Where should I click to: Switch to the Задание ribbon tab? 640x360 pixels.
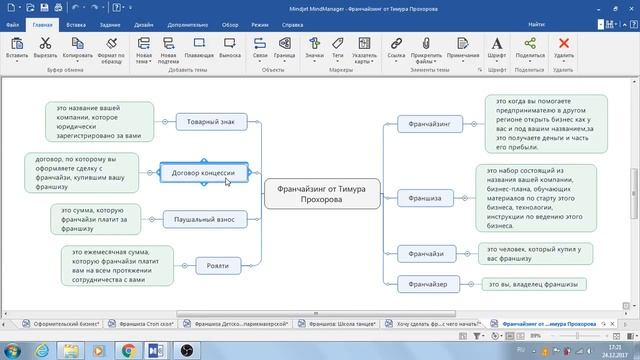coord(110,25)
